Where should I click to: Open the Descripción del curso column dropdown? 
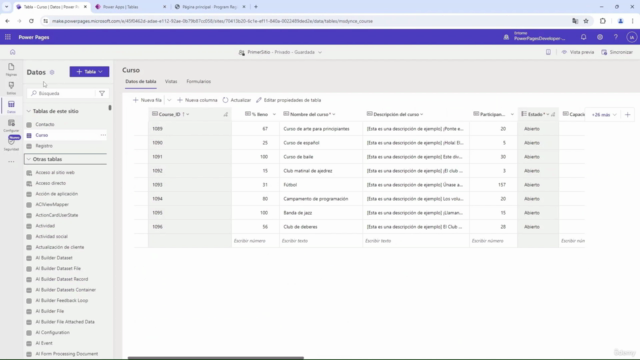coord(422,114)
